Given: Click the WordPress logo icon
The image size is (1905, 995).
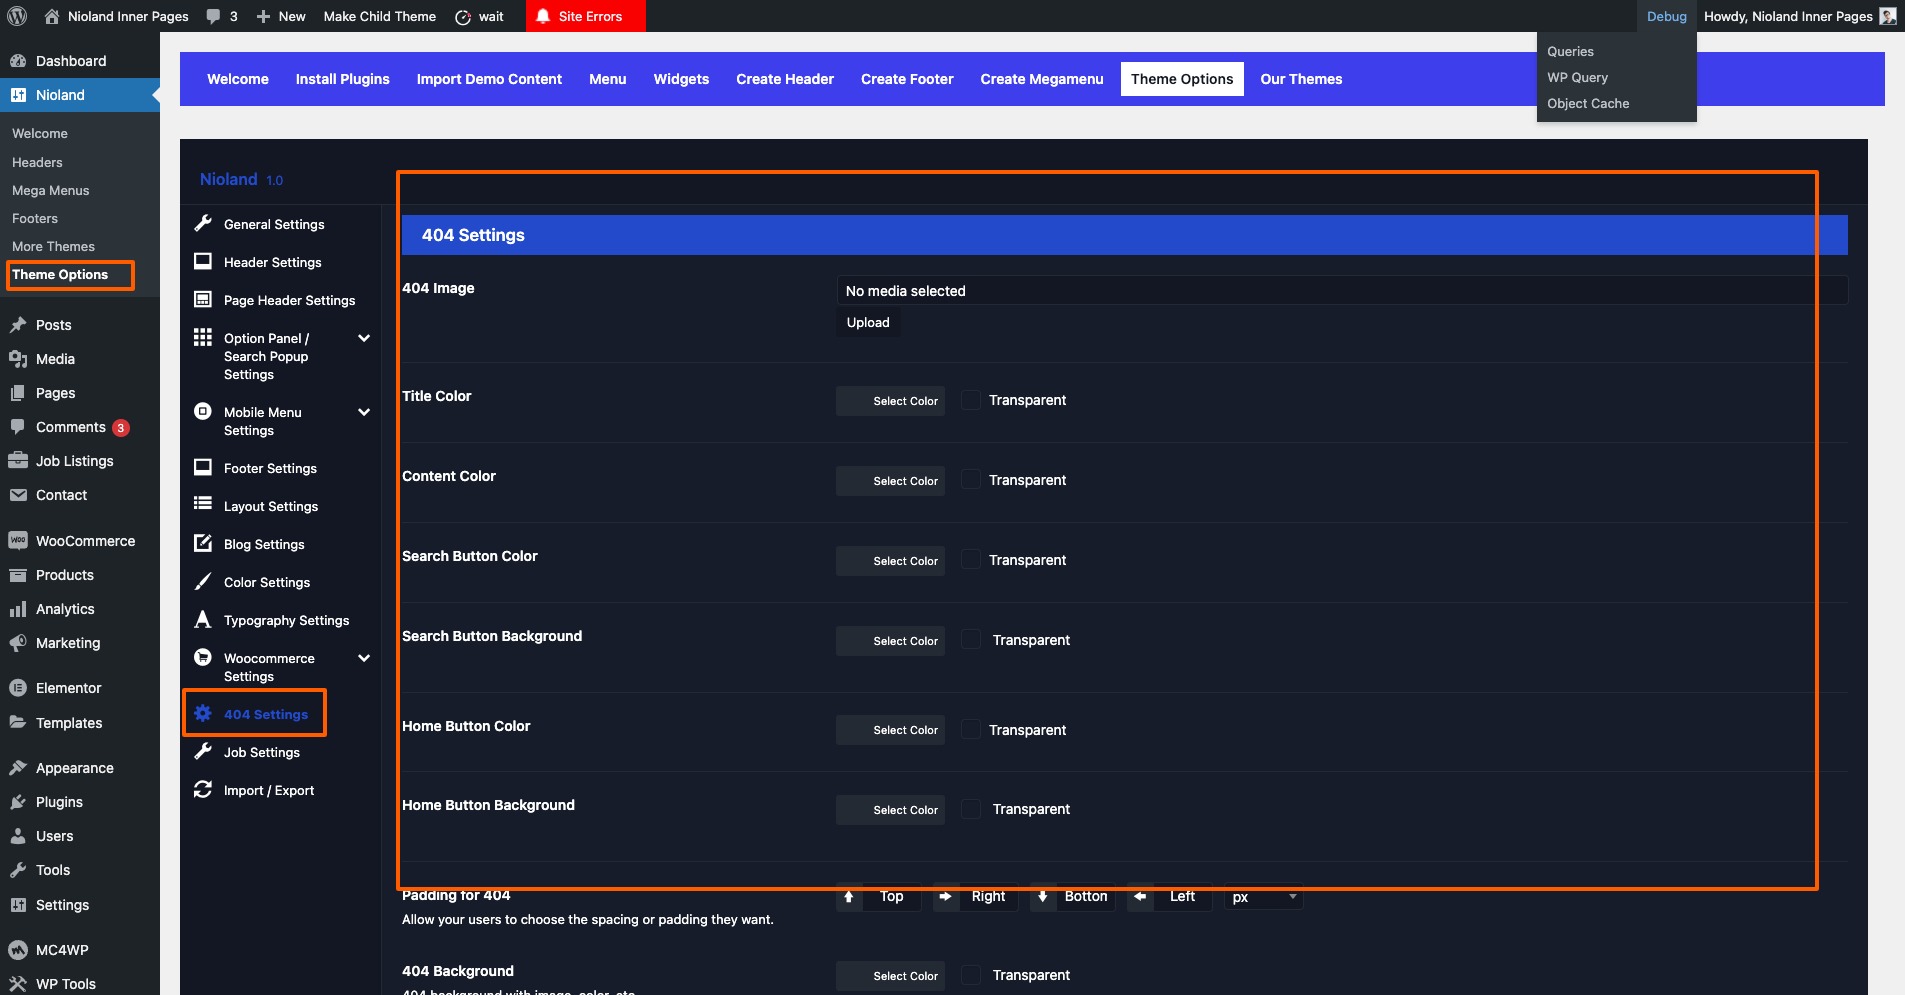Looking at the screenshot, I should 17,16.
